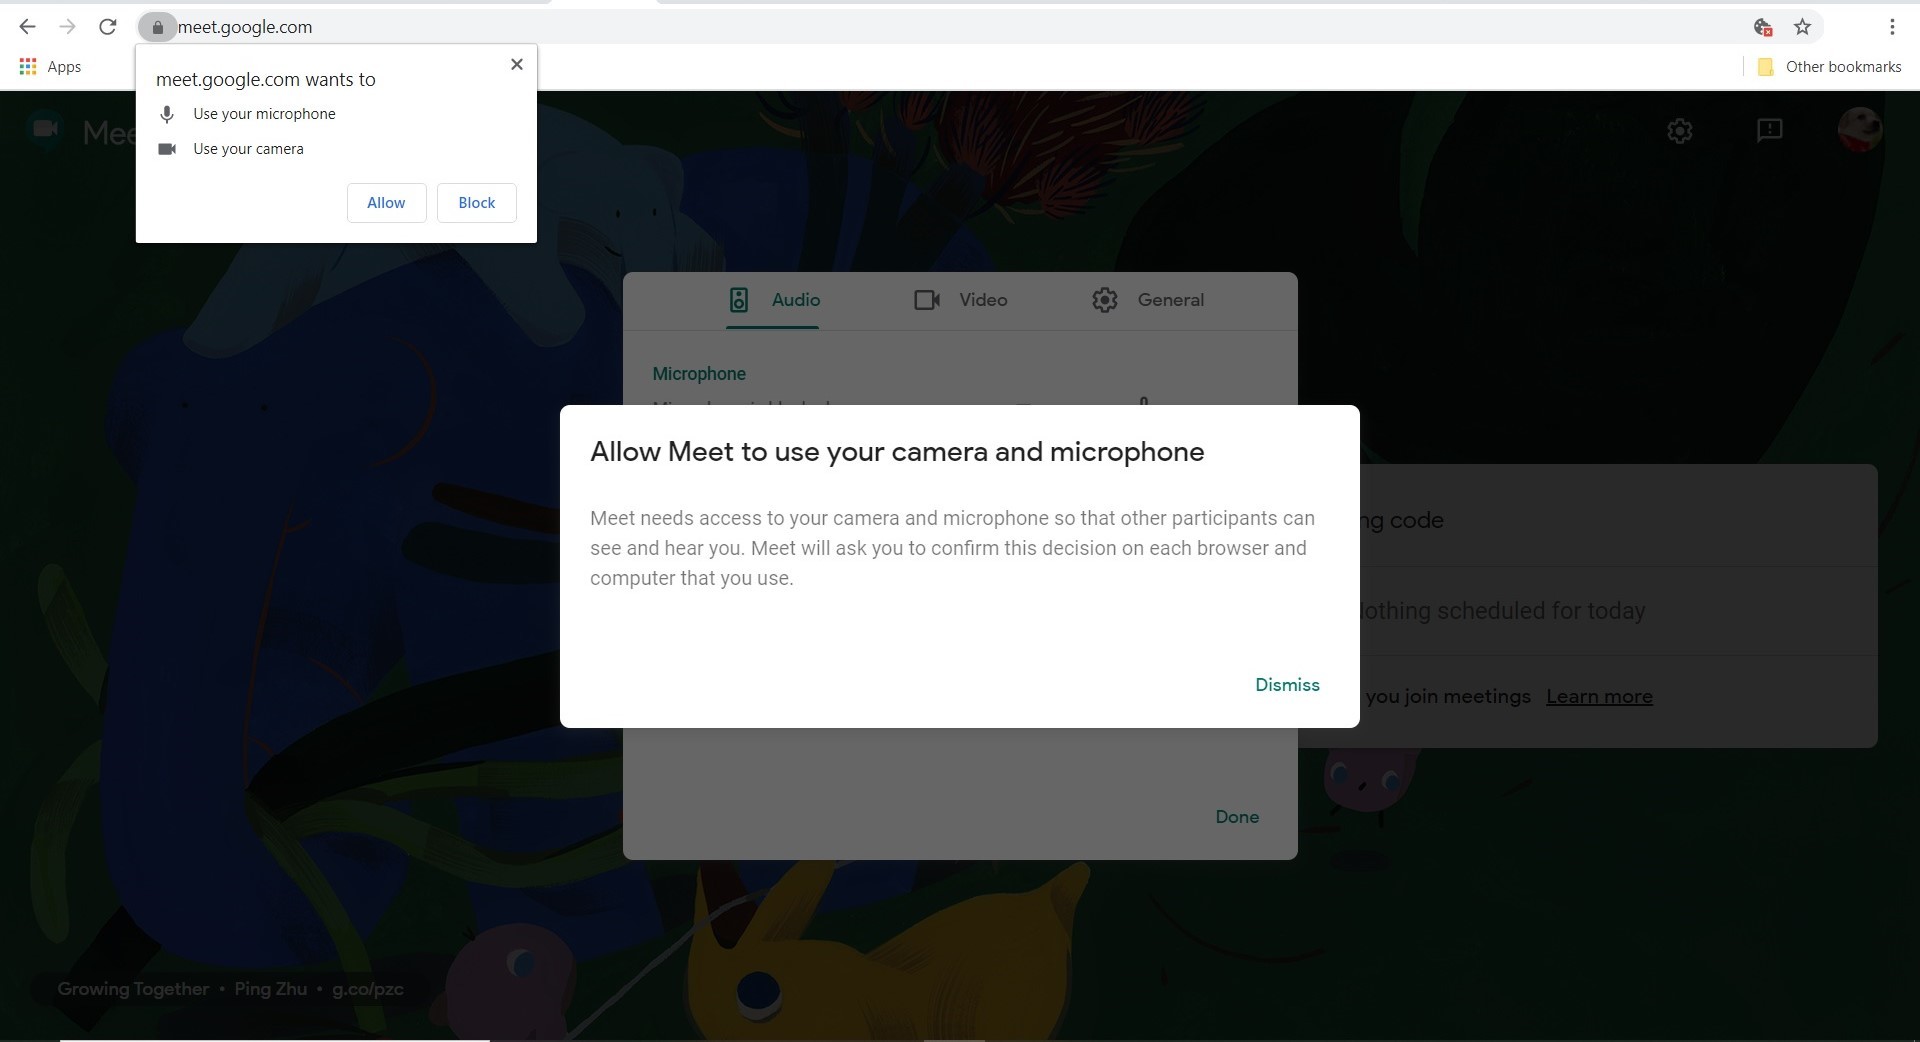
Task: Click Done in the settings panel
Action: coord(1237,817)
